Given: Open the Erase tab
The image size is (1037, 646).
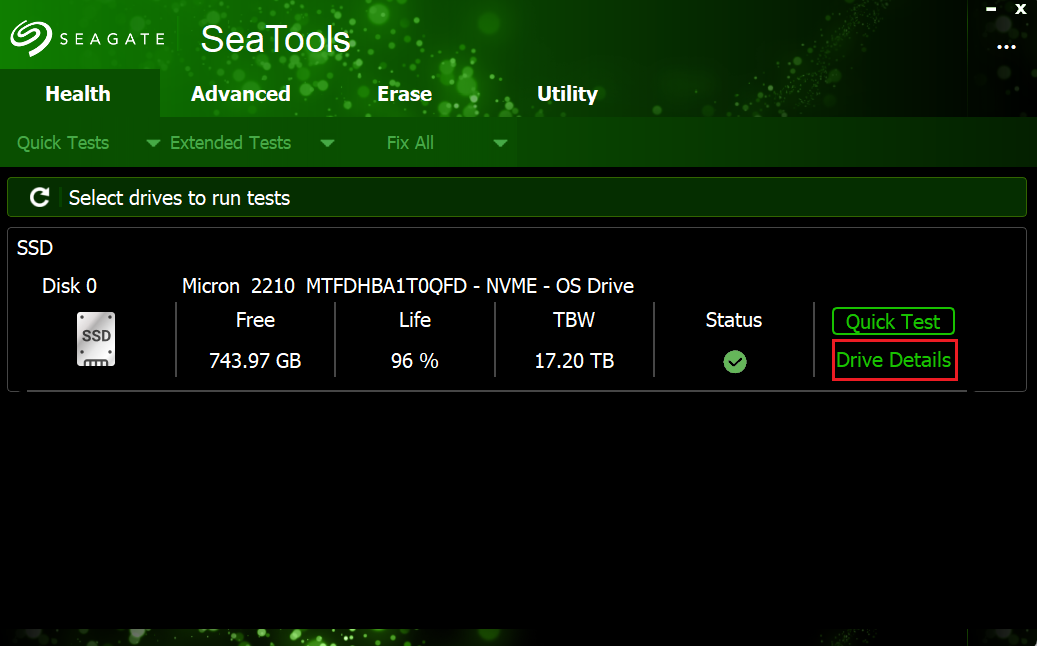Looking at the screenshot, I should (404, 94).
